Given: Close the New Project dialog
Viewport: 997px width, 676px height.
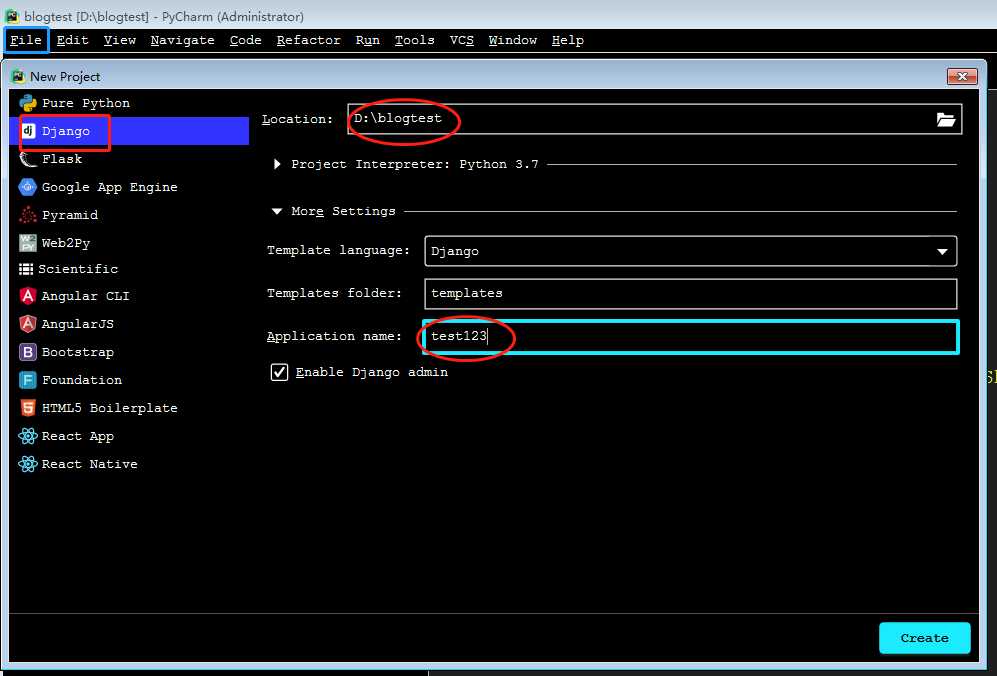Looking at the screenshot, I should [x=962, y=76].
